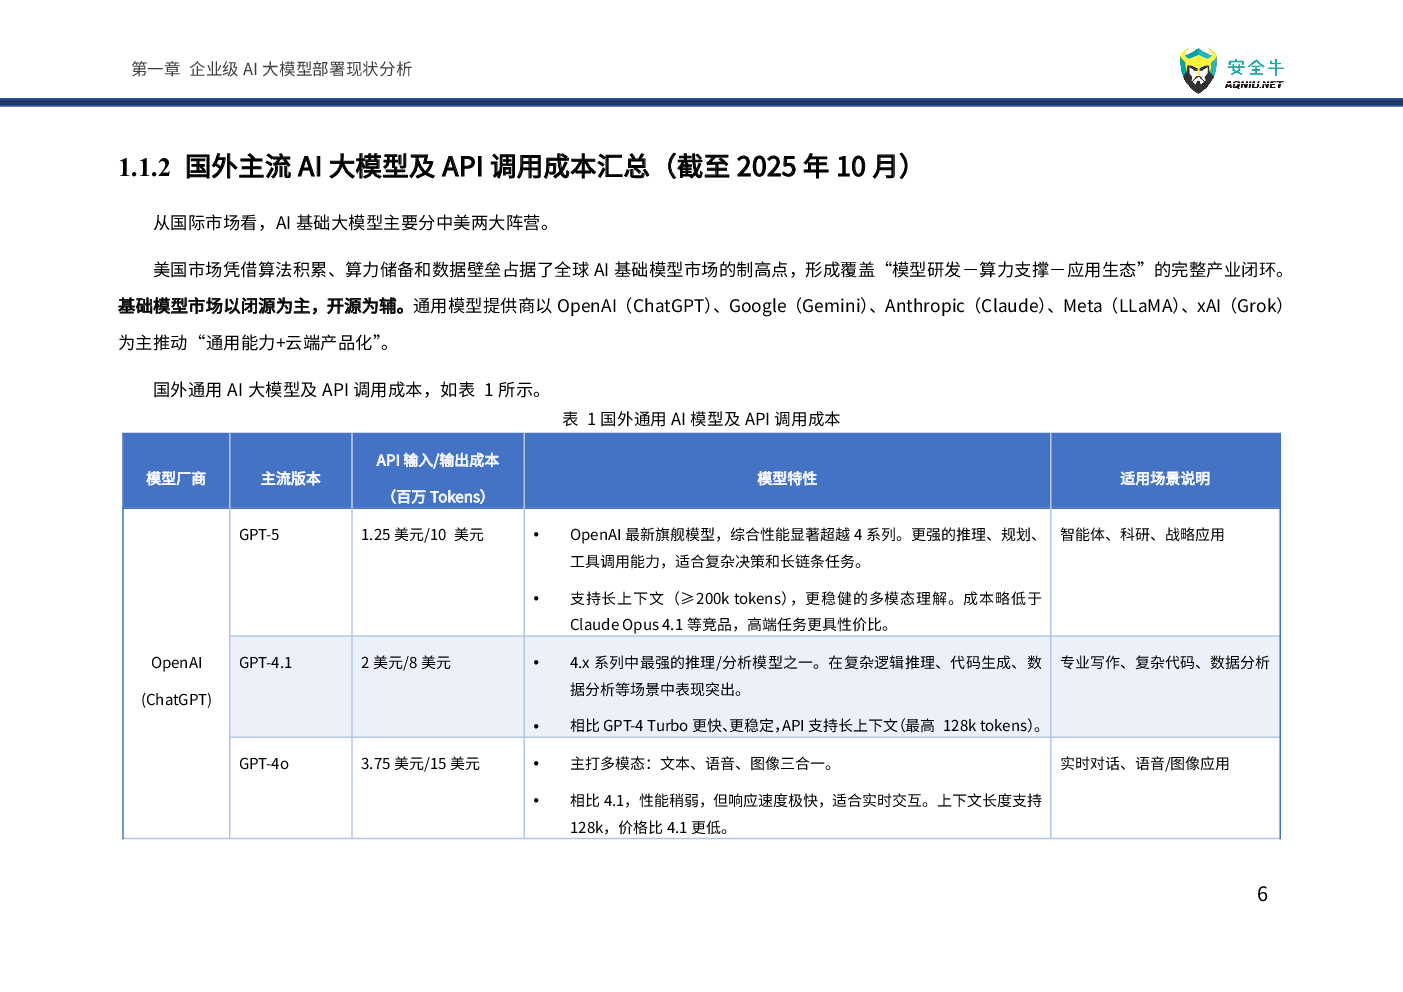Click the OpenAI (ChatGPT) vendor cell
The height and width of the screenshot is (992, 1403).
[x=176, y=681]
